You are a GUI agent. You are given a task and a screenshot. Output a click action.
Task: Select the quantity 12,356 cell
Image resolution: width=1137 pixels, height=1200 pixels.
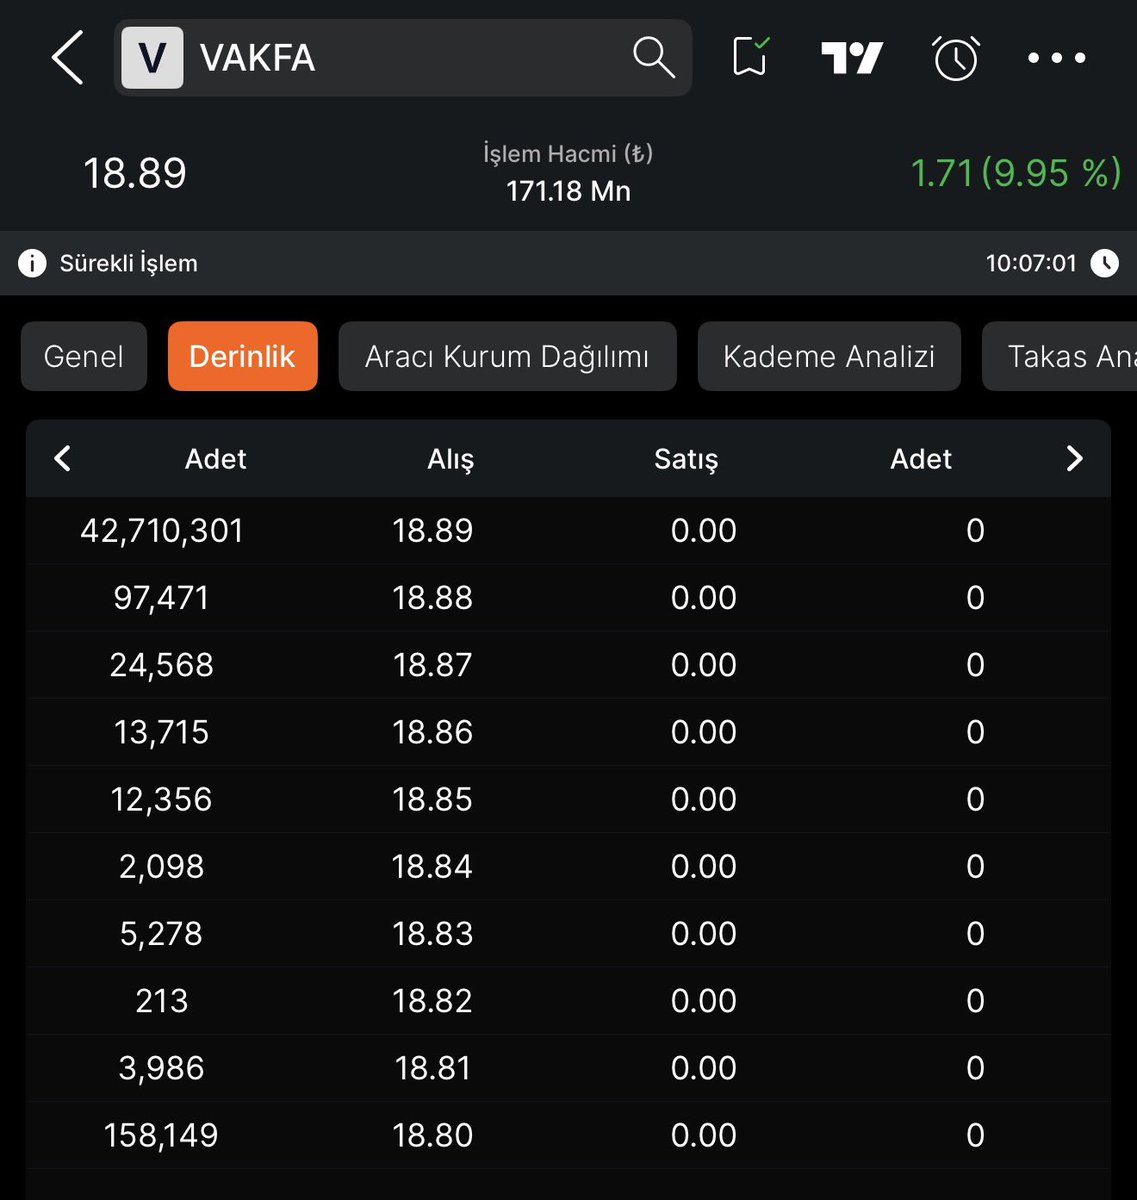[162, 799]
